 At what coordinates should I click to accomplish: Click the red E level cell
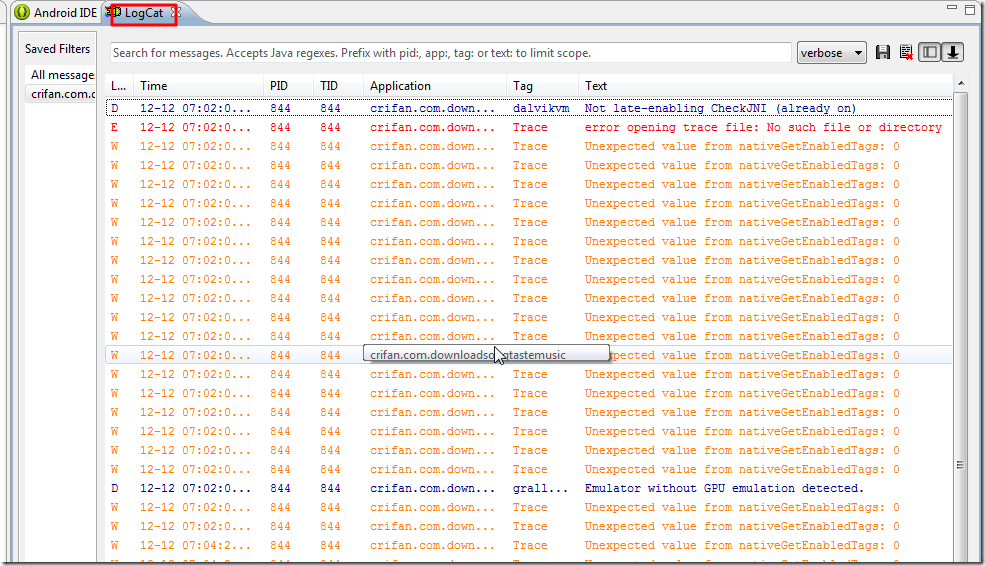(114, 127)
